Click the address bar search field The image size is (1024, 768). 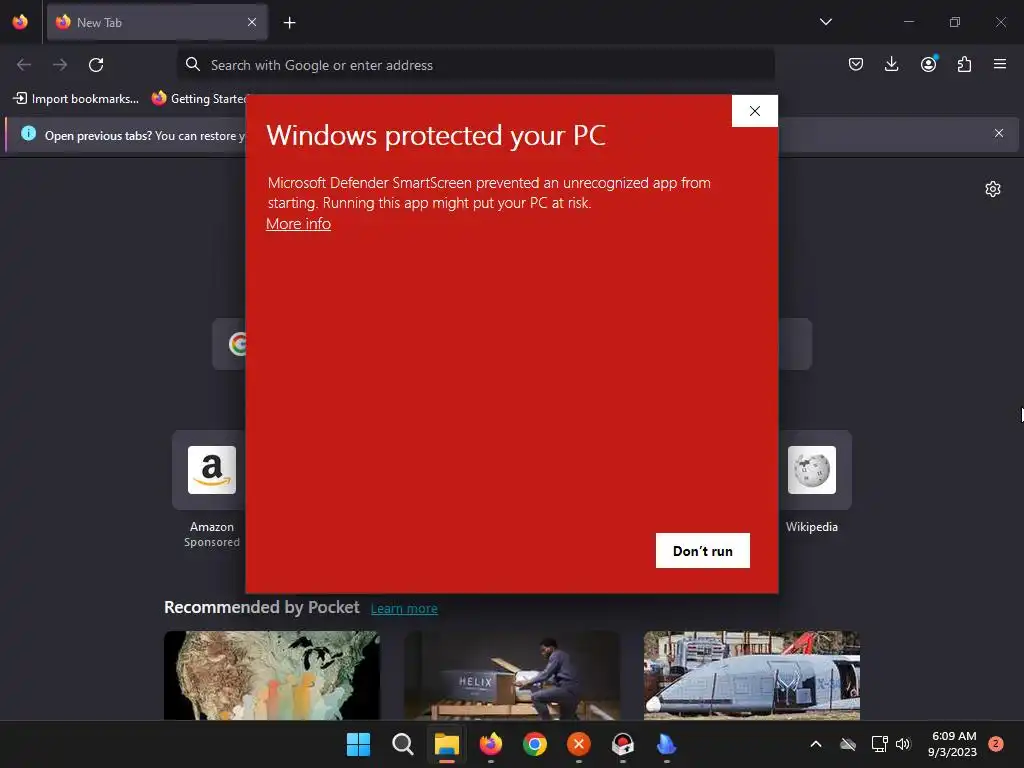point(475,65)
